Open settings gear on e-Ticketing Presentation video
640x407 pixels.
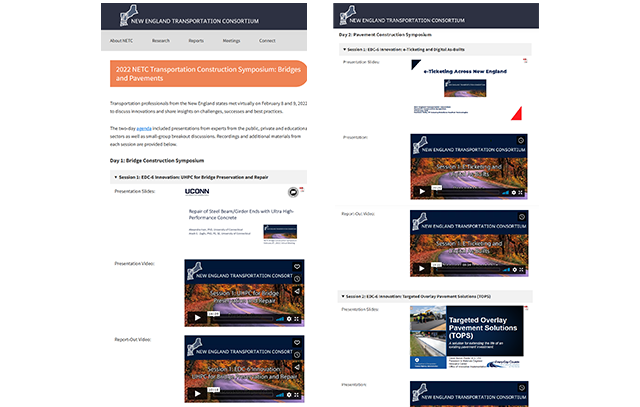click(514, 193)
